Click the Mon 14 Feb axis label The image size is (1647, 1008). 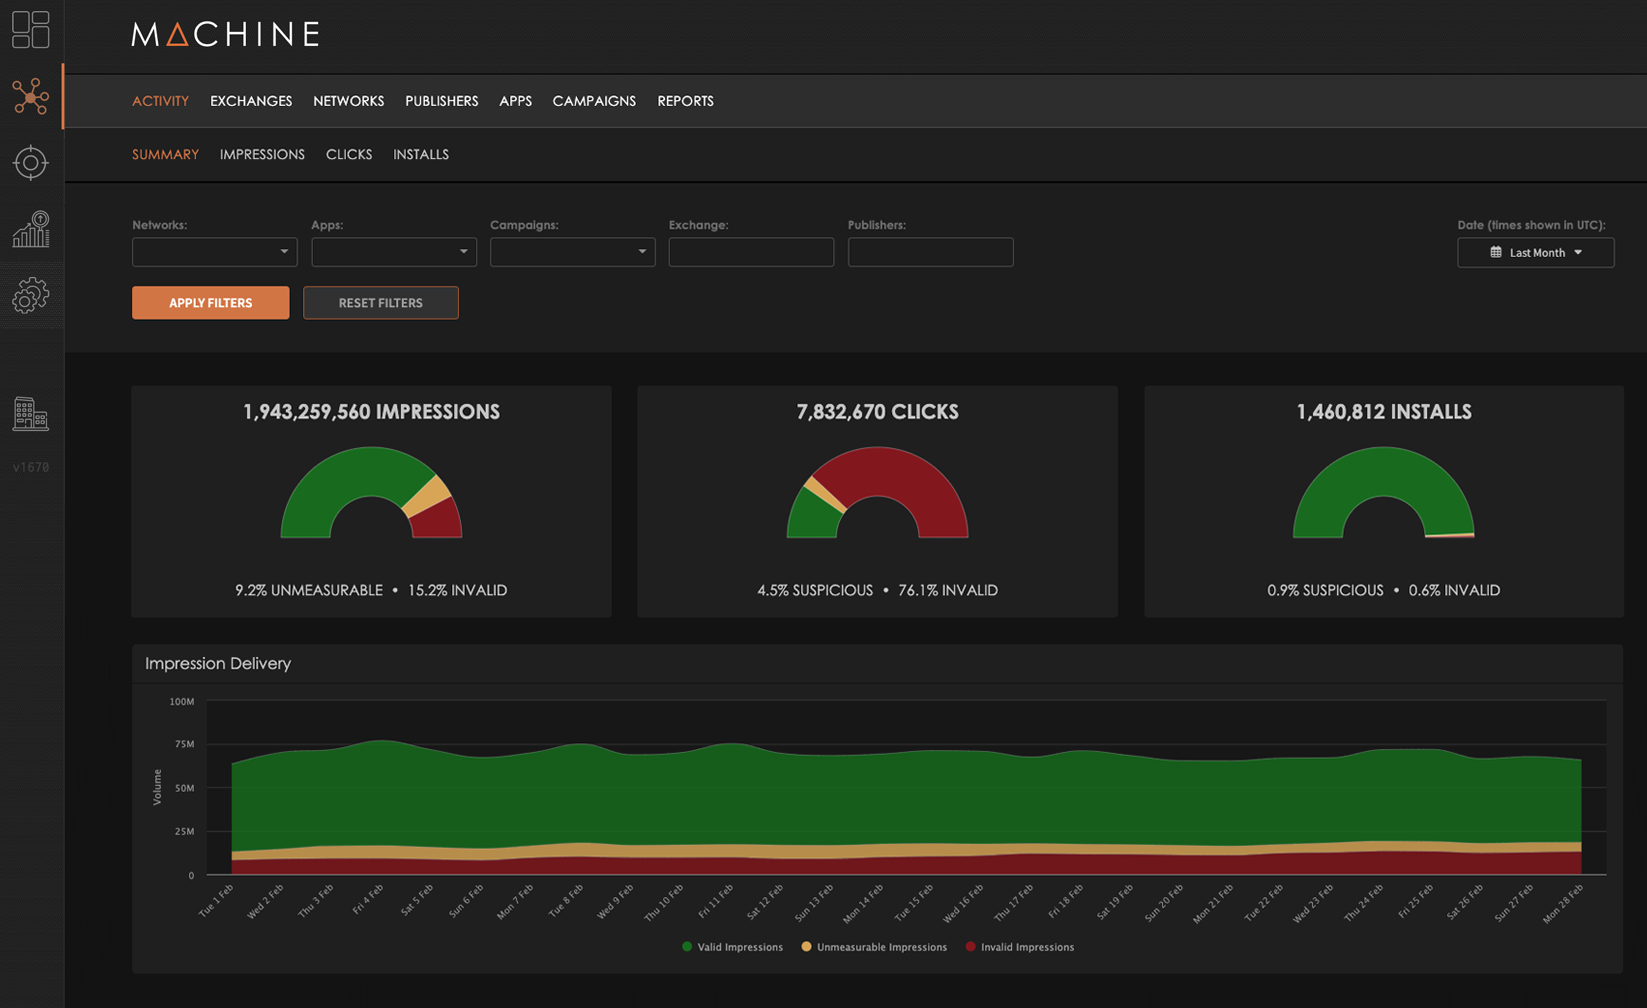click(x=864, y=902)
